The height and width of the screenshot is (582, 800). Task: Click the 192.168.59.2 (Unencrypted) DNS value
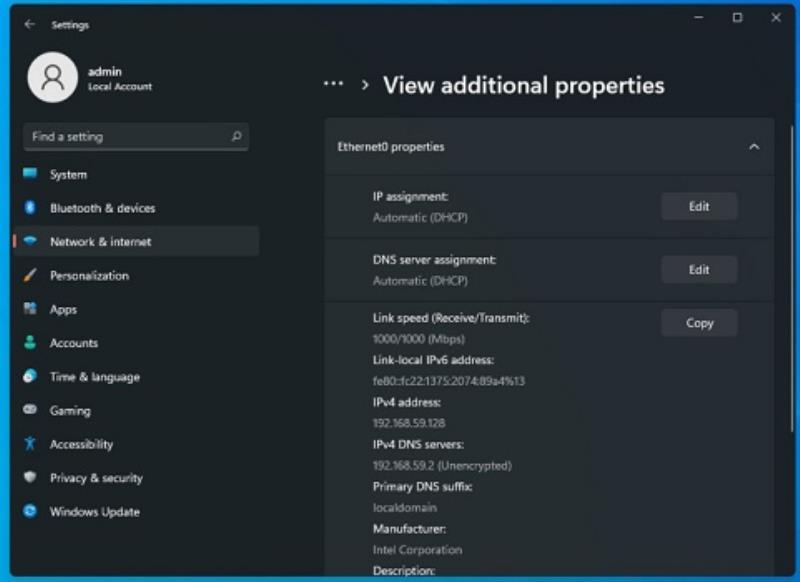pyautogui.click(x=442, y=465)
